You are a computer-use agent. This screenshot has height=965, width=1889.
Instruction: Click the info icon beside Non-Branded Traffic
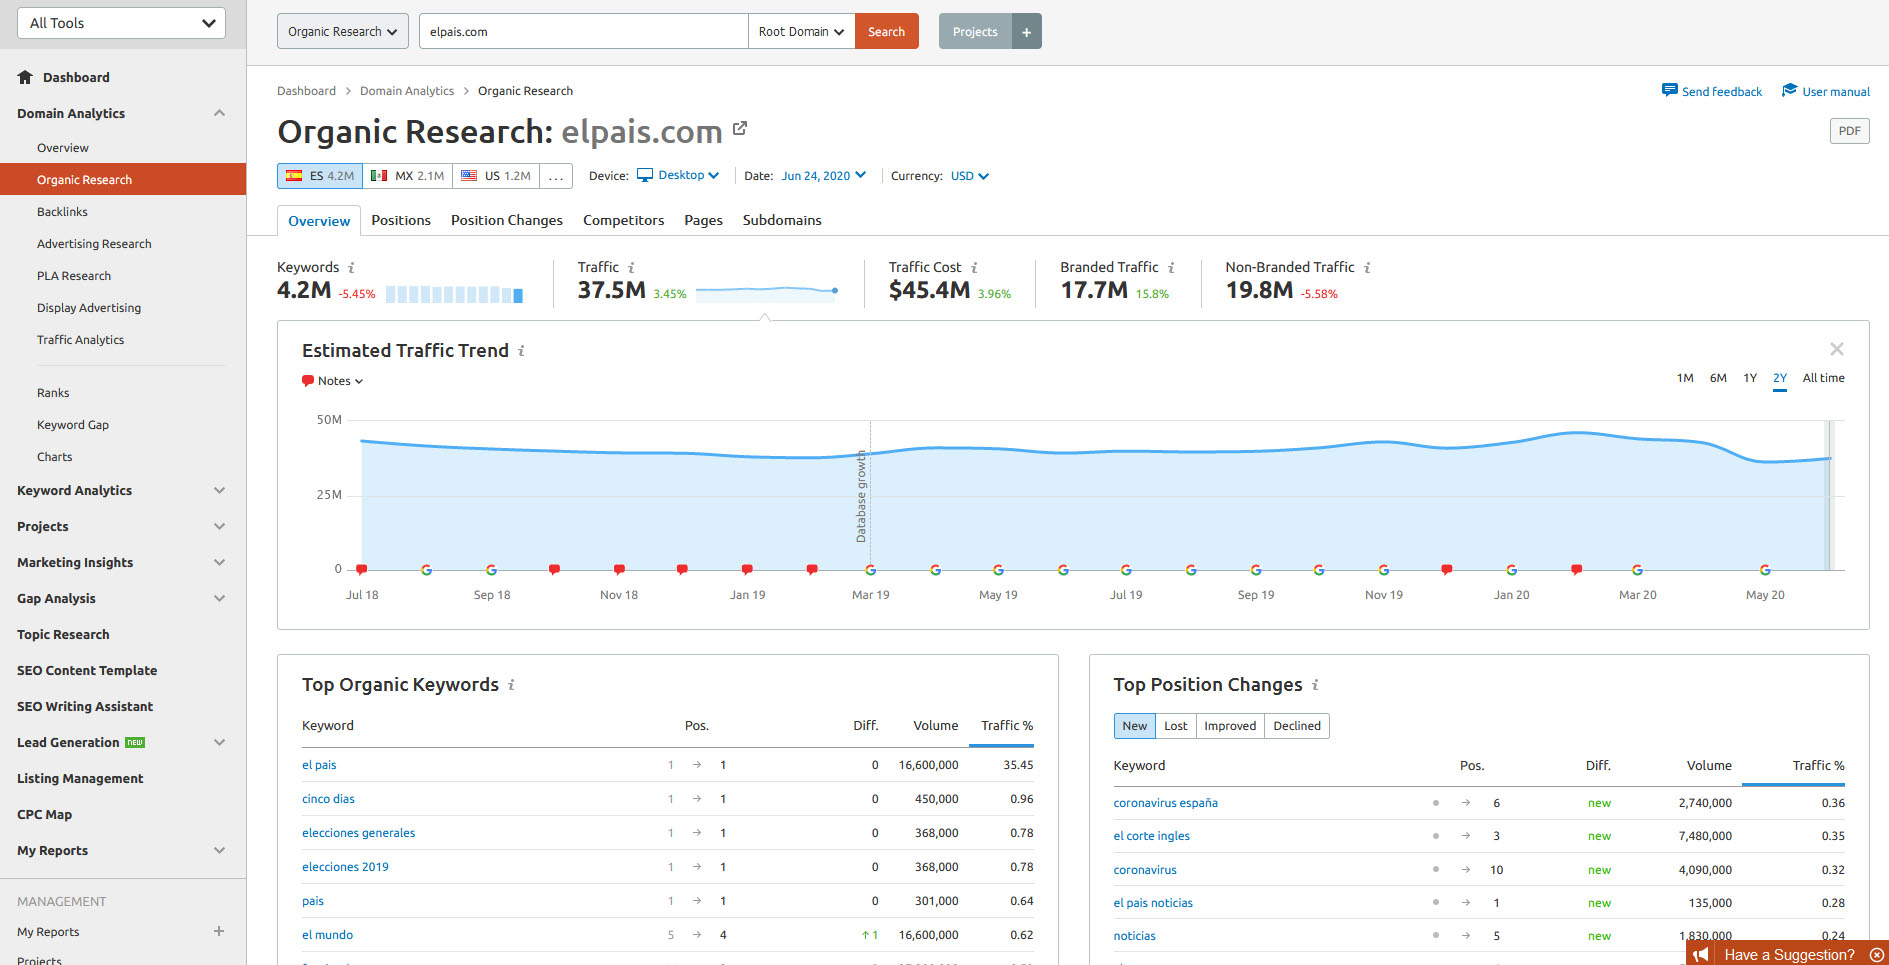pos(1367,268)
